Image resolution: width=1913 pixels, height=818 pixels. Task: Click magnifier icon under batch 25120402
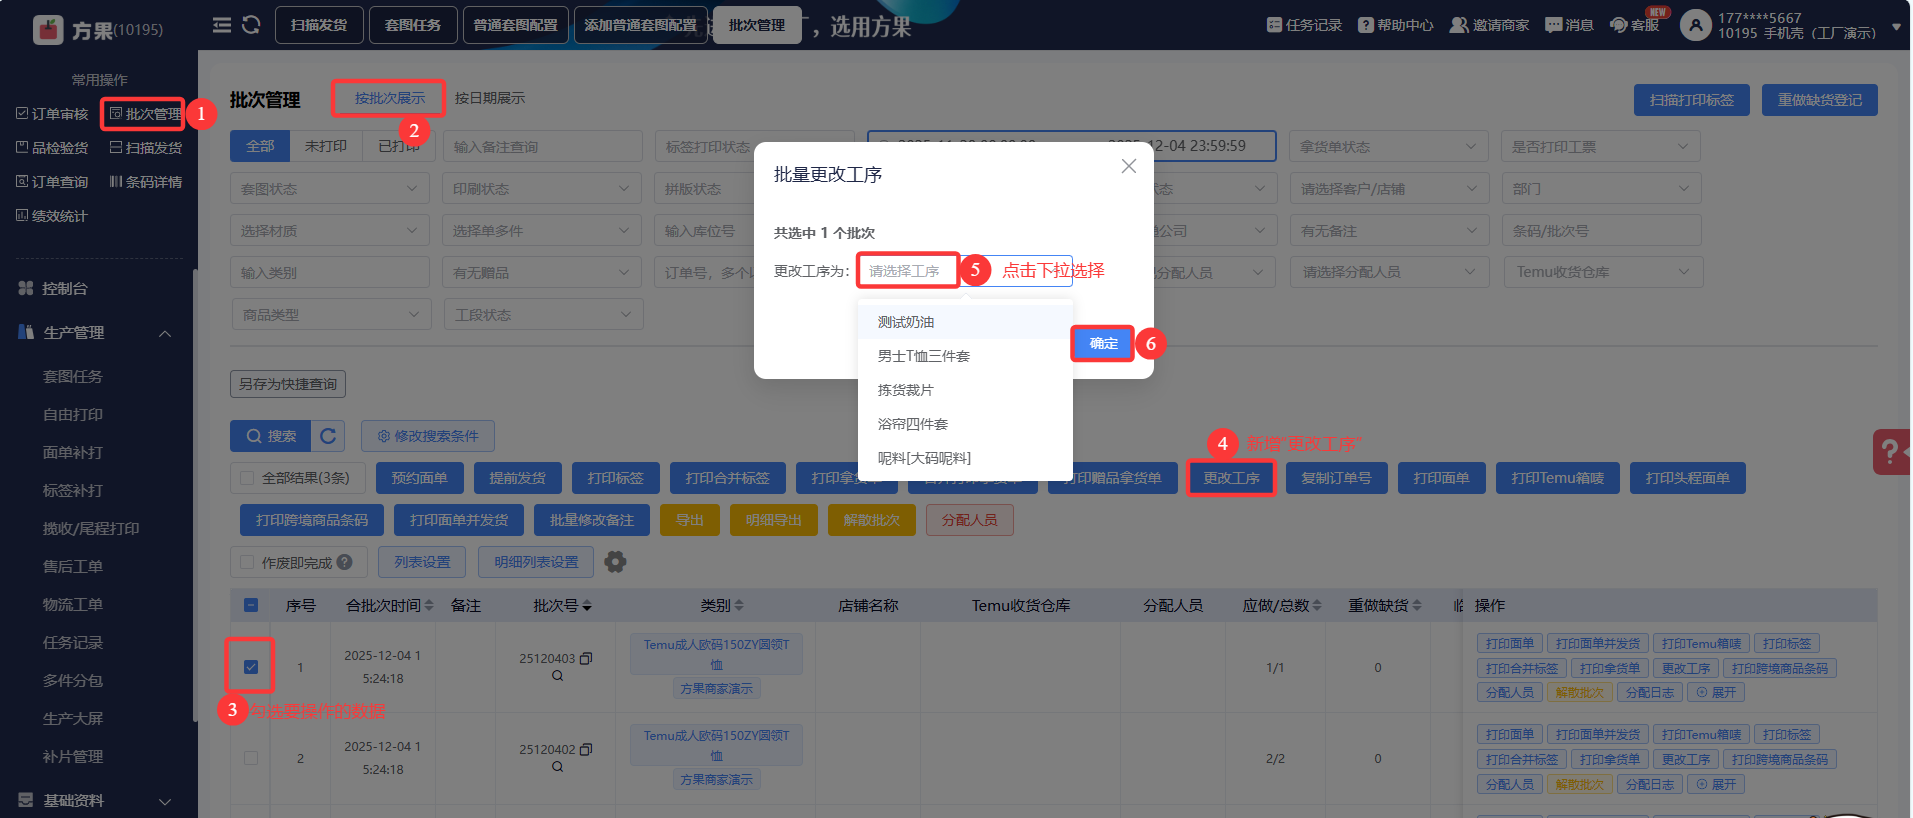pos(557,767)
